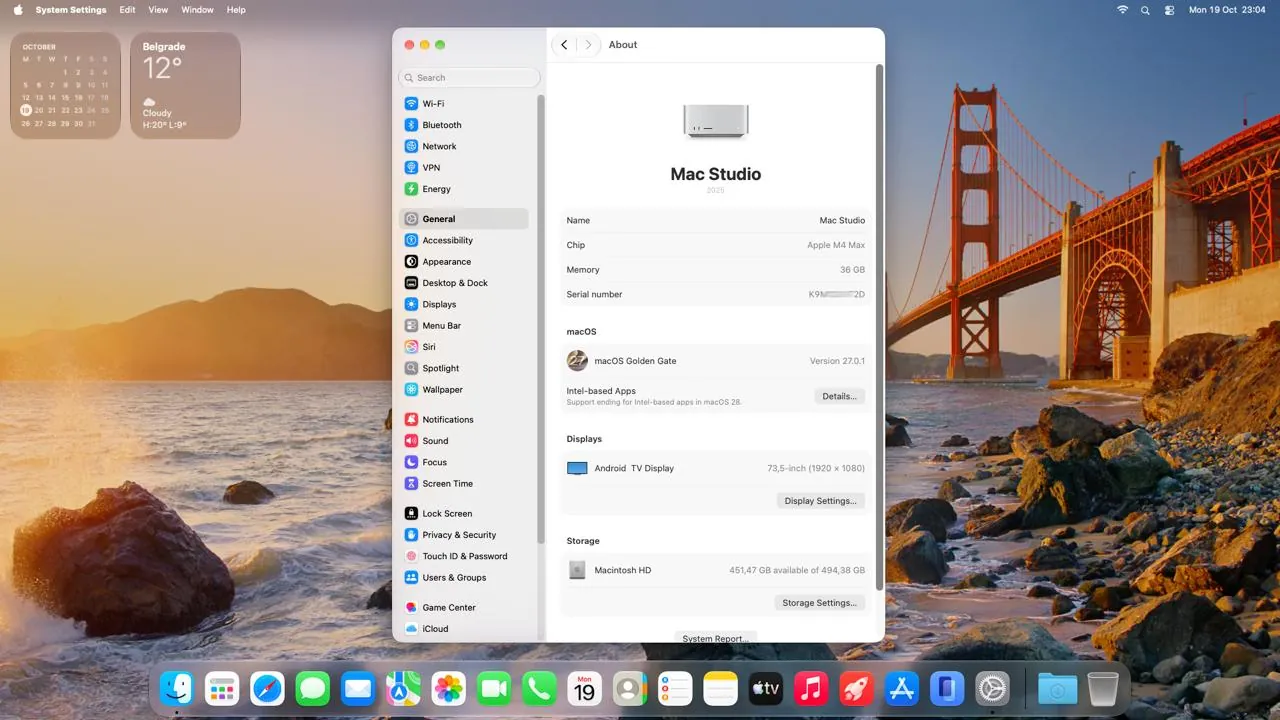Open the Window menu
This screenshot has width=1280, height=720.
pyautogui.click(x=197, y=10)
